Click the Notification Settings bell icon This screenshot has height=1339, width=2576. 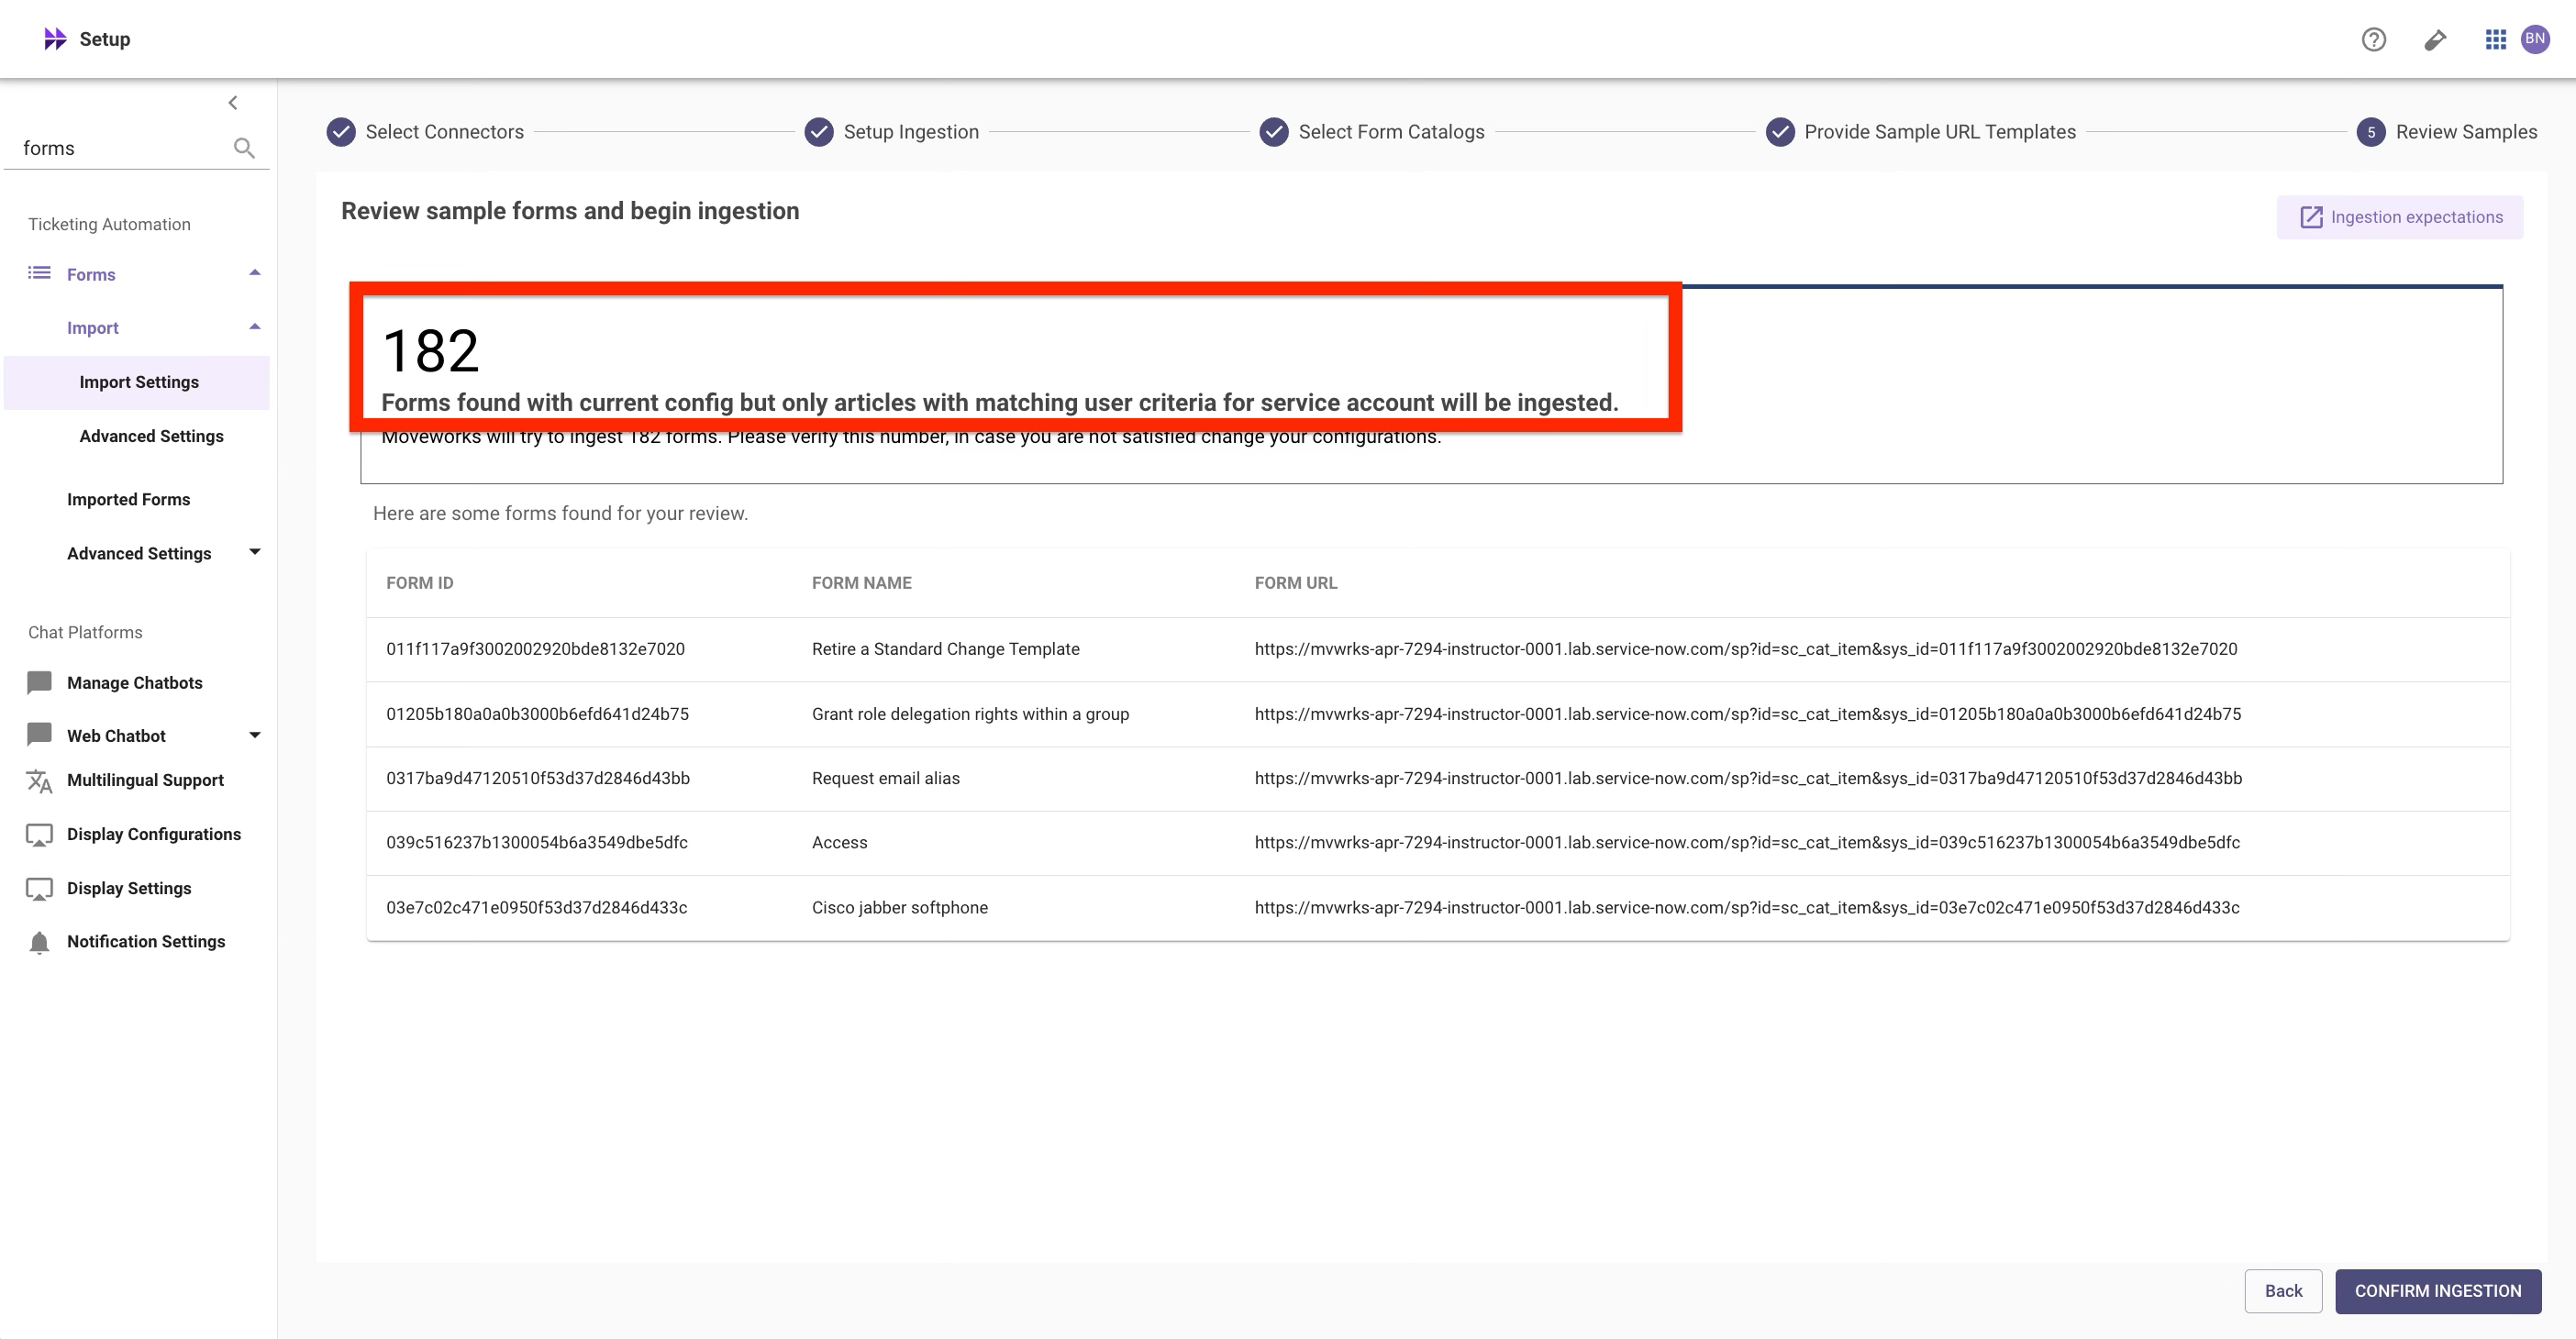(x=39, y=942)
